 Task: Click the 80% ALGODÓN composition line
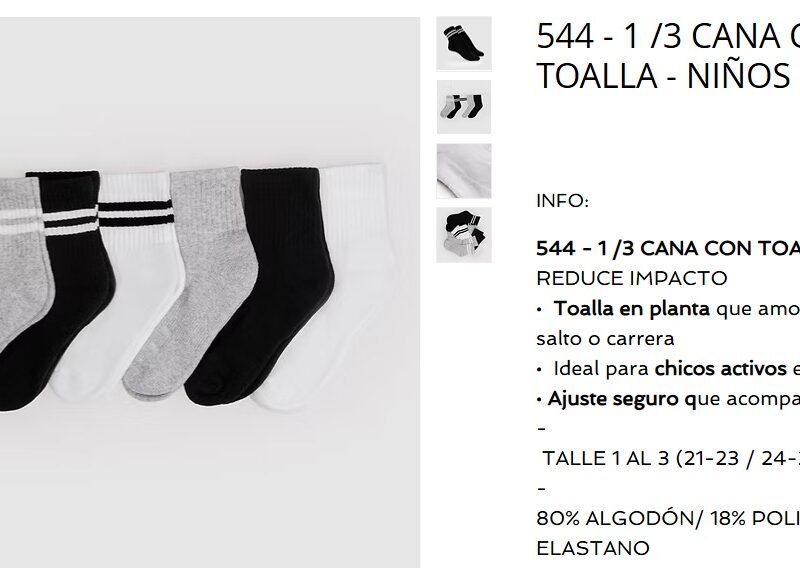tap(668, 518)
